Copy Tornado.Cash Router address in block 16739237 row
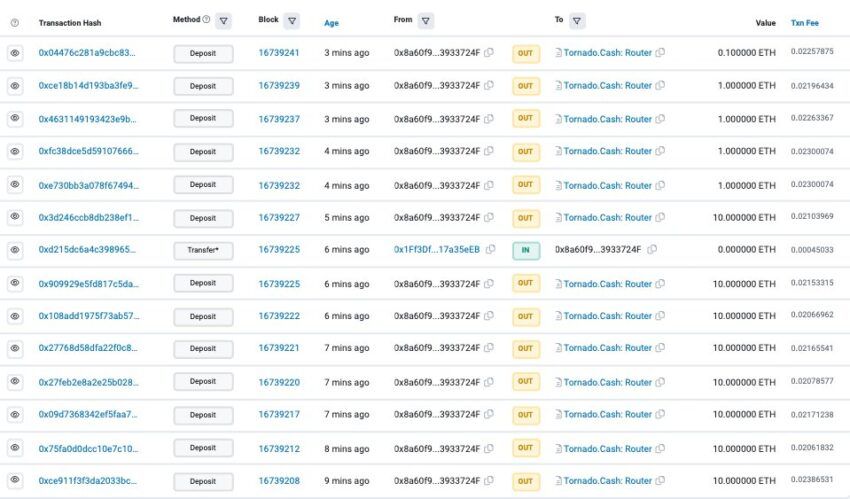The width and height of the screenshot is (850, 499). point(660,119)
